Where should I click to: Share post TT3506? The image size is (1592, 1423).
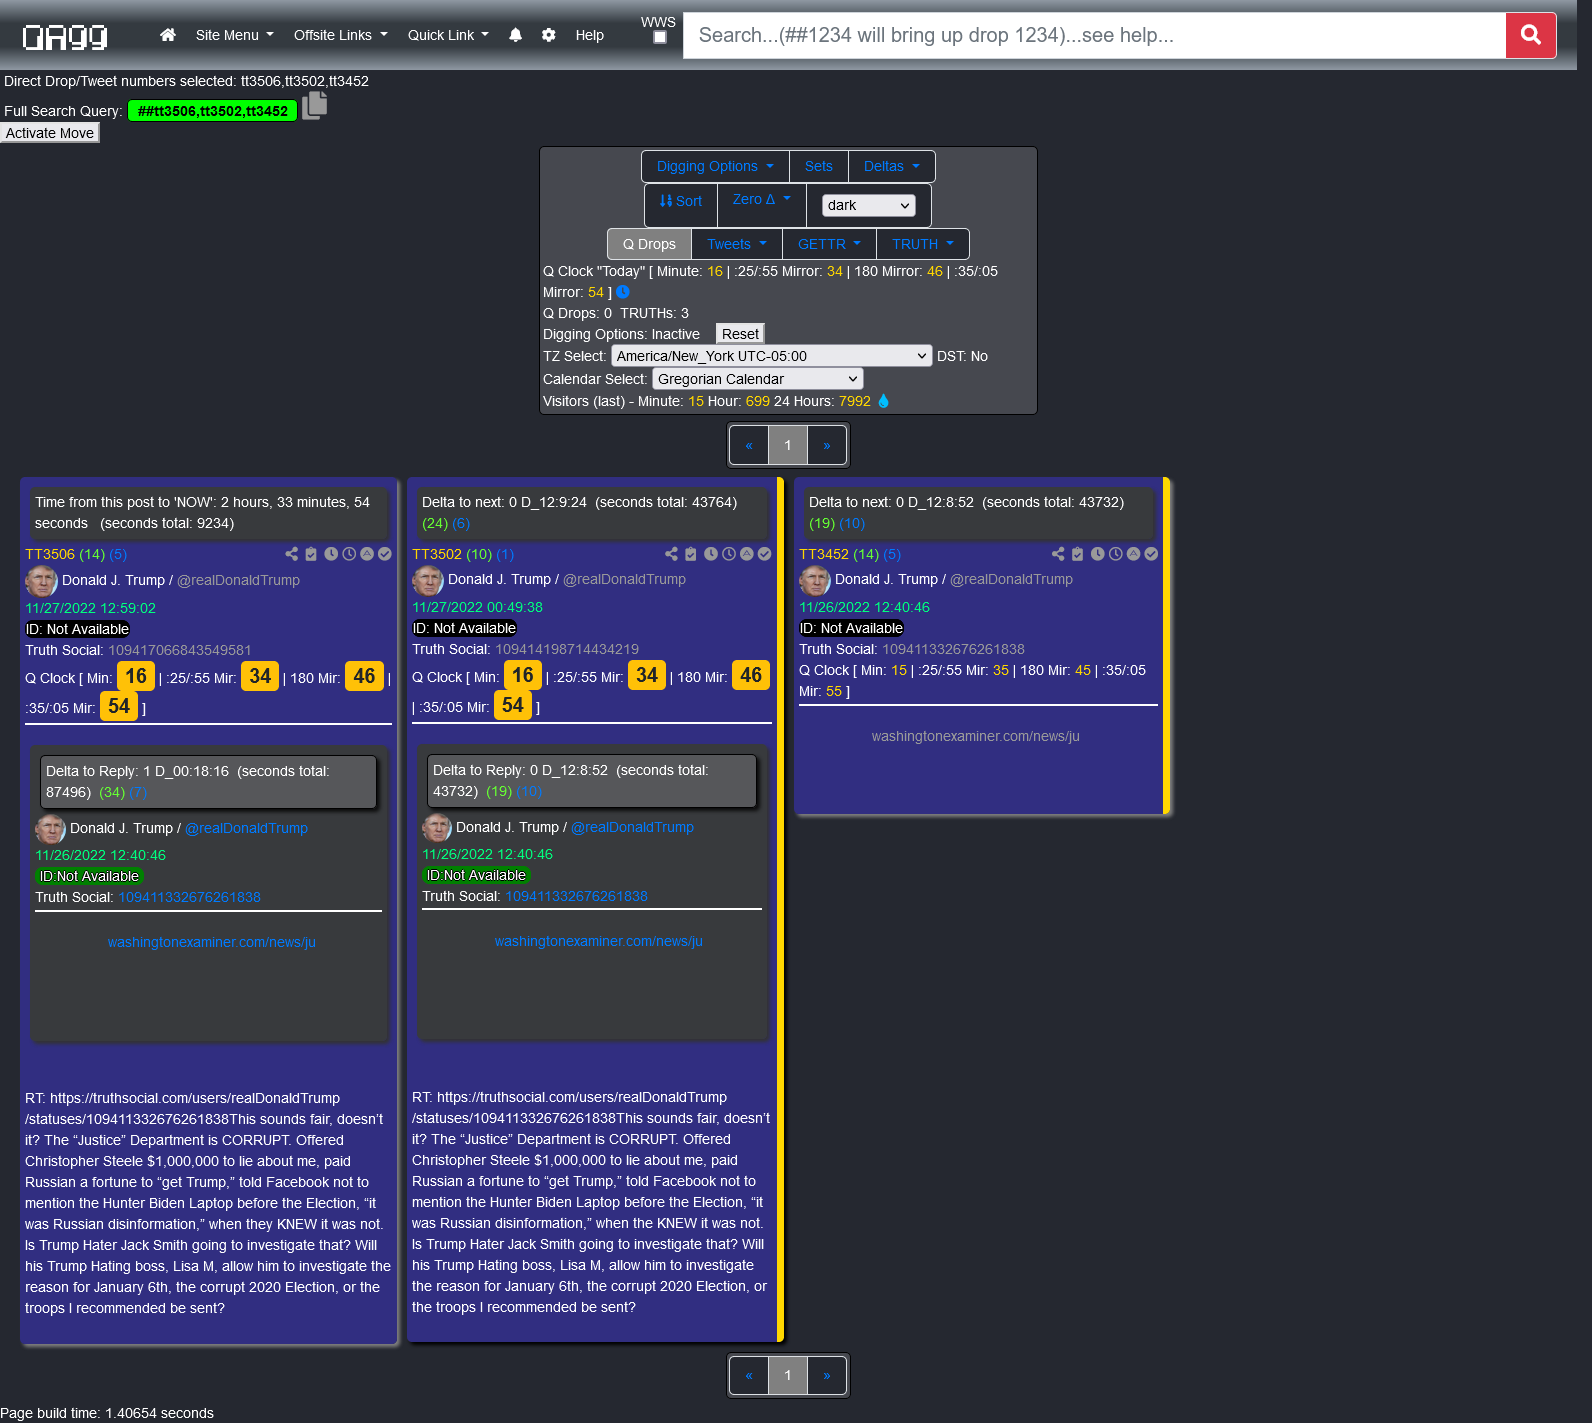tap(291, 554)
